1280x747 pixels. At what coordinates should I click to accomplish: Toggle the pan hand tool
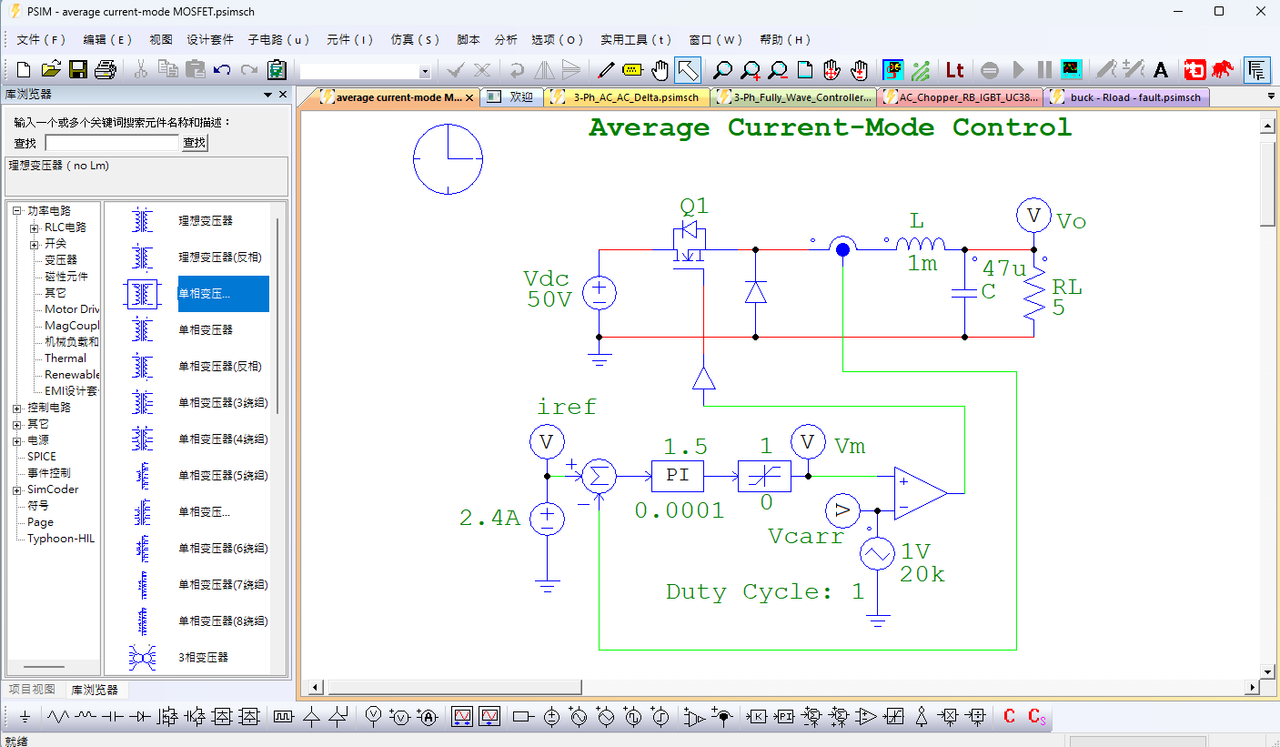pos(660,69)
